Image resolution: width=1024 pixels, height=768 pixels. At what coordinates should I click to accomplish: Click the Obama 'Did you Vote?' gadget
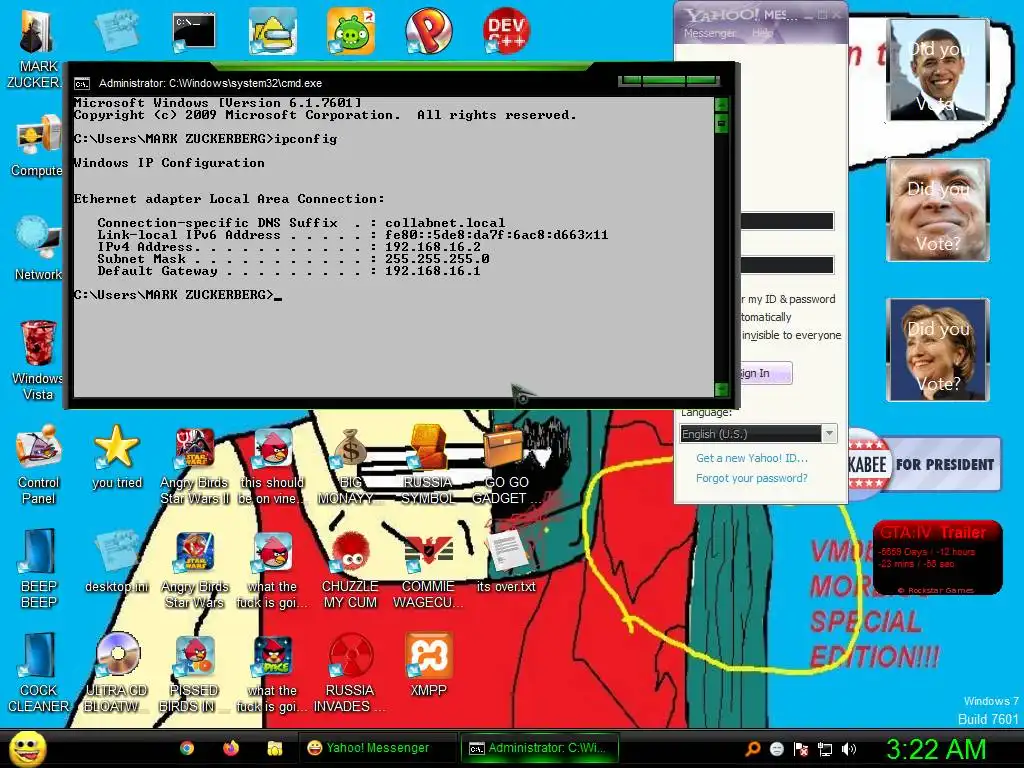[x=938, y=70]
